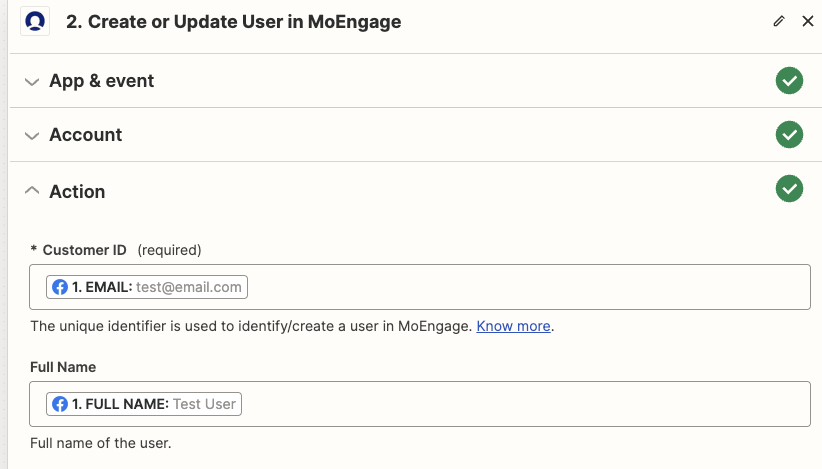Expand the Account section chevron
This screenshot has width=822, height=469.
(32, 136)
